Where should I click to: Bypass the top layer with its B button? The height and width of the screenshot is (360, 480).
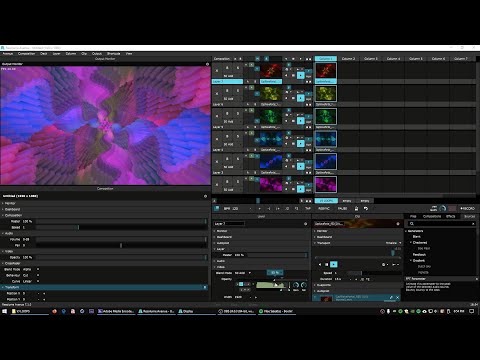[x=227, y=68]
